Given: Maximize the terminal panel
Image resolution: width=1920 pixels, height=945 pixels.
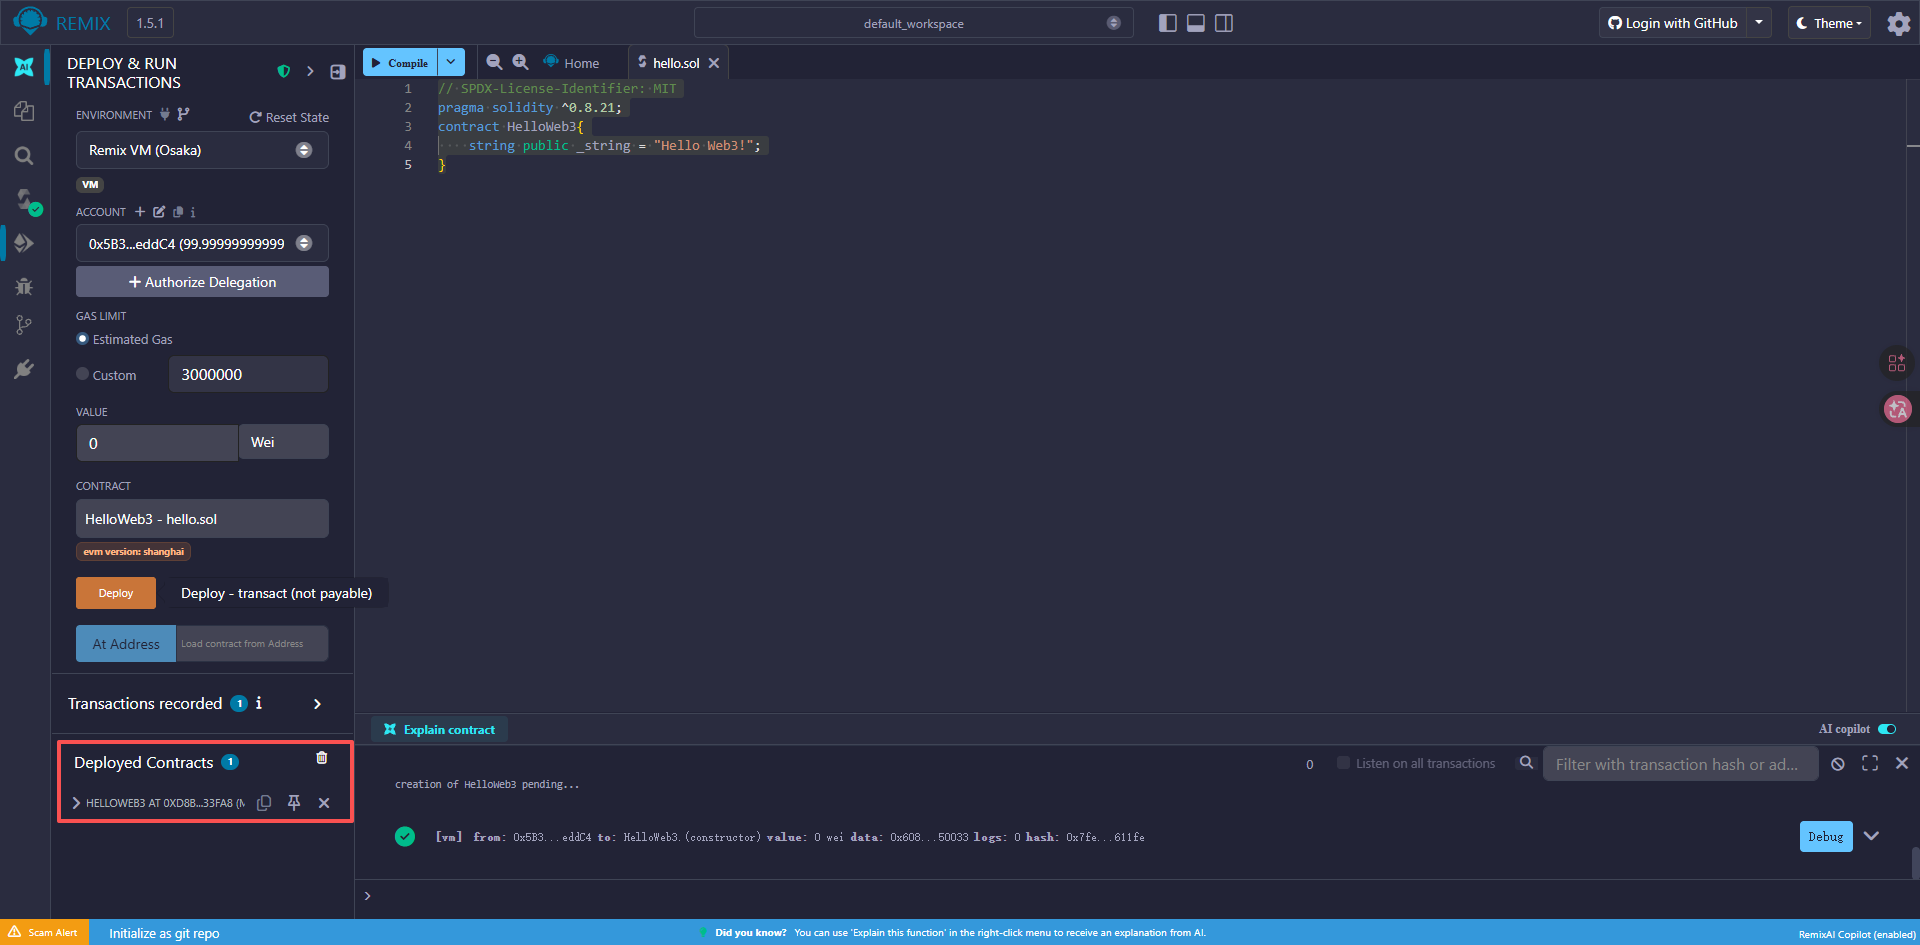Looking at the screenshot, I should click(1870, 764).
